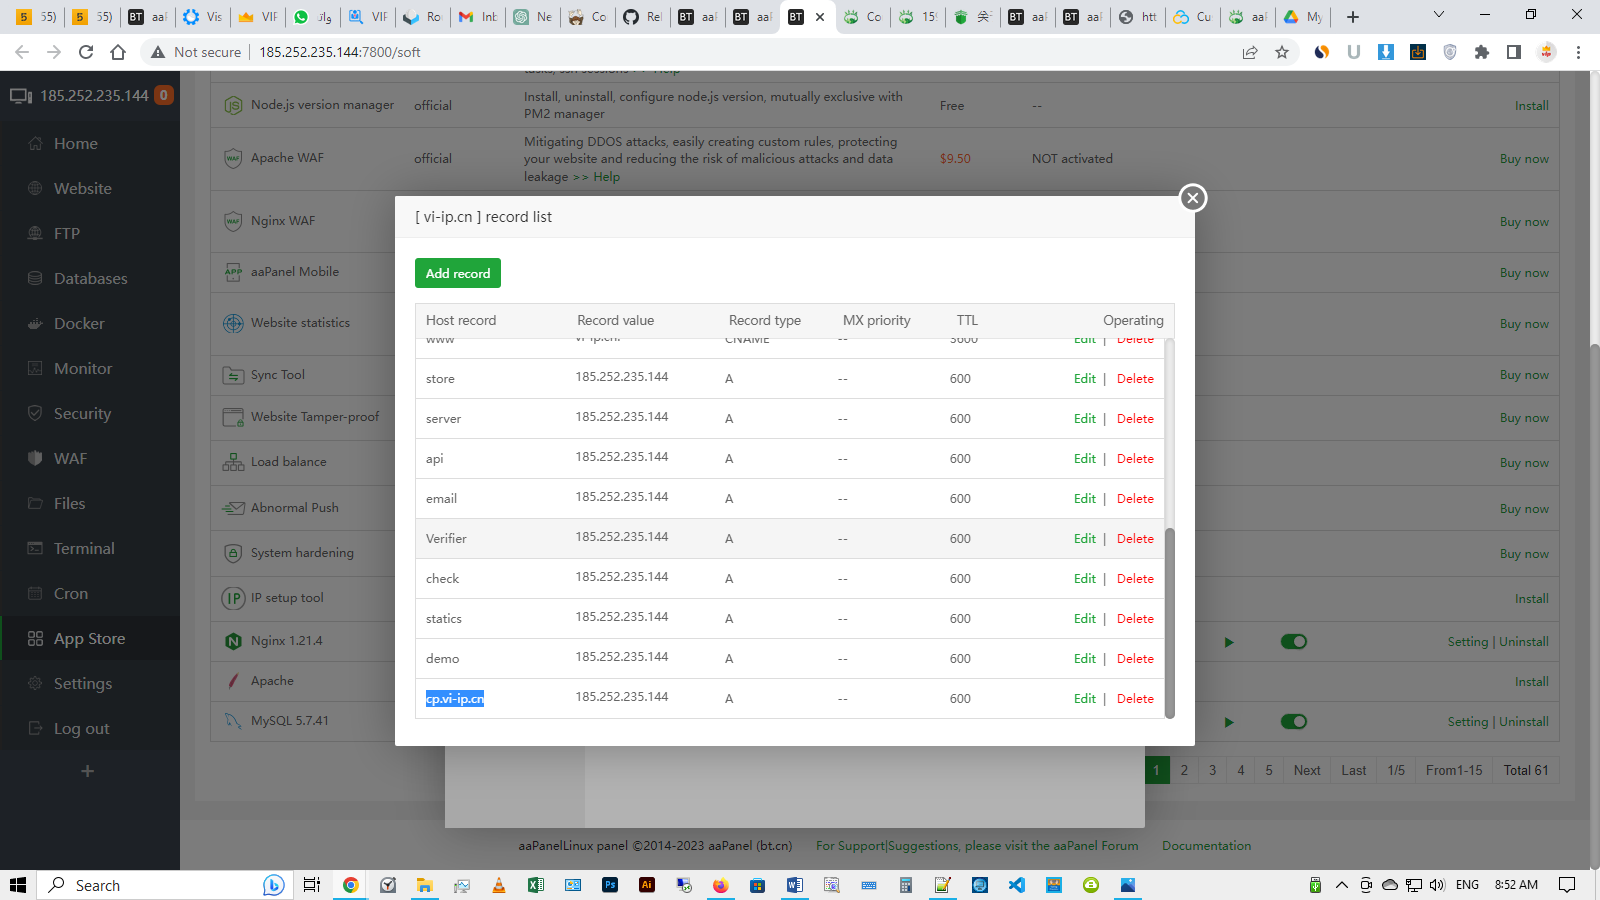Click the Files sidebar icon
The width and height of the screenshot is (1600, 900).
36,504
